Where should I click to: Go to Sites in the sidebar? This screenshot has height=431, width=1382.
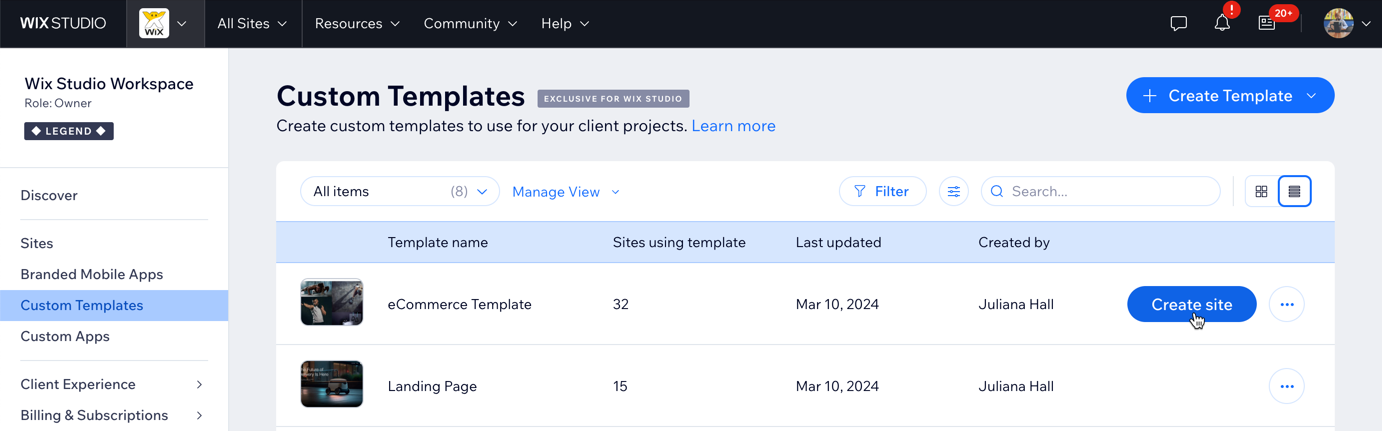pos(37,243)
